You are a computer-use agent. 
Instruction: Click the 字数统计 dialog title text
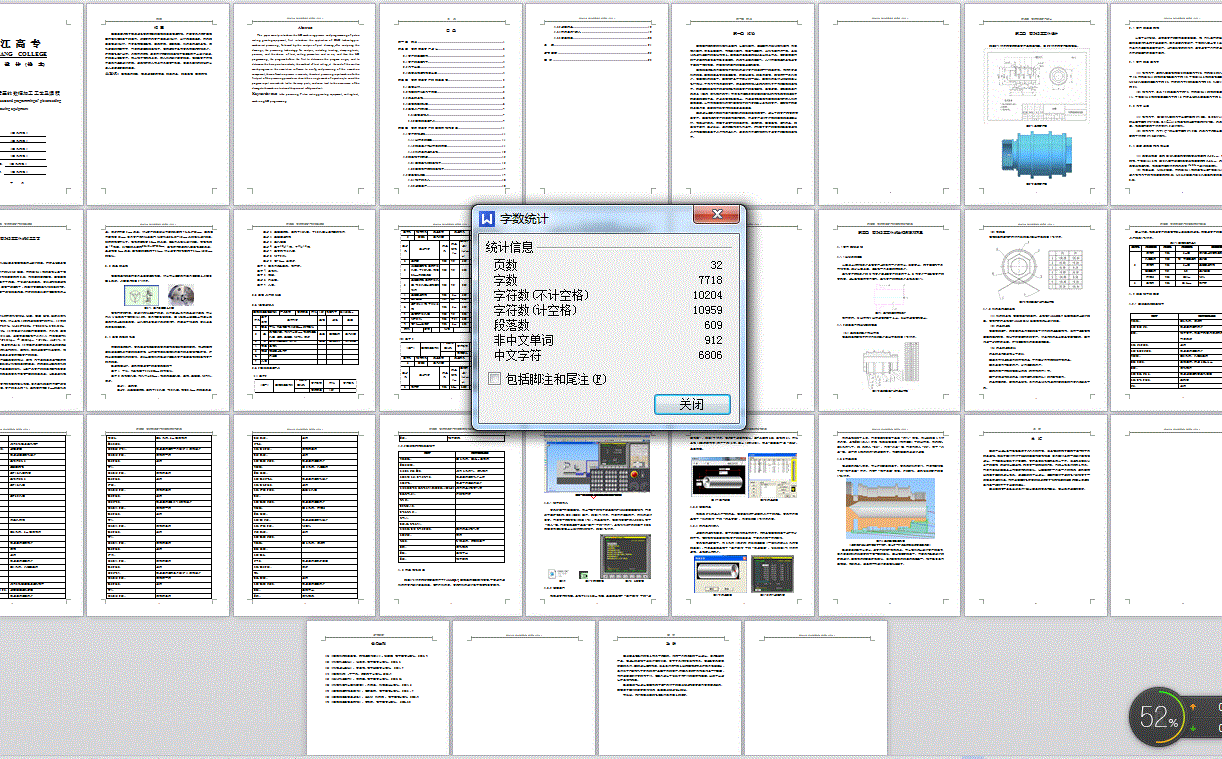[525, 218]
